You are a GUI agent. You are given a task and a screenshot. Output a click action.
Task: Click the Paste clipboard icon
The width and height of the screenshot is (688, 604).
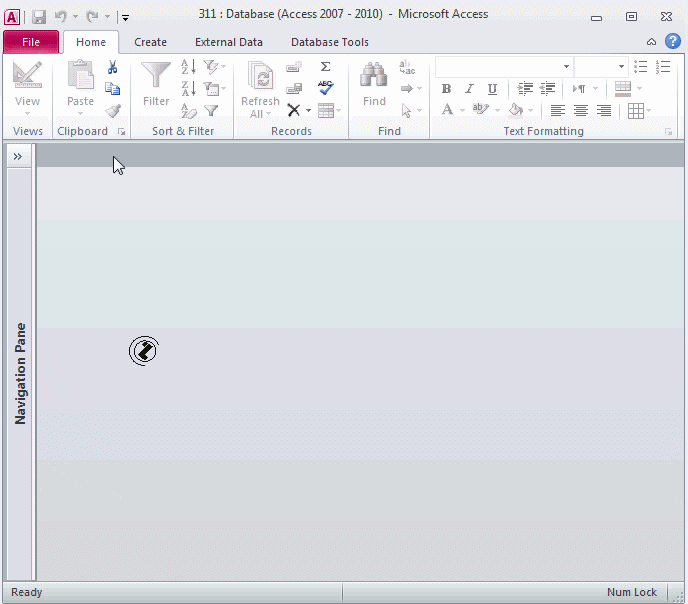tap(80, 78)
